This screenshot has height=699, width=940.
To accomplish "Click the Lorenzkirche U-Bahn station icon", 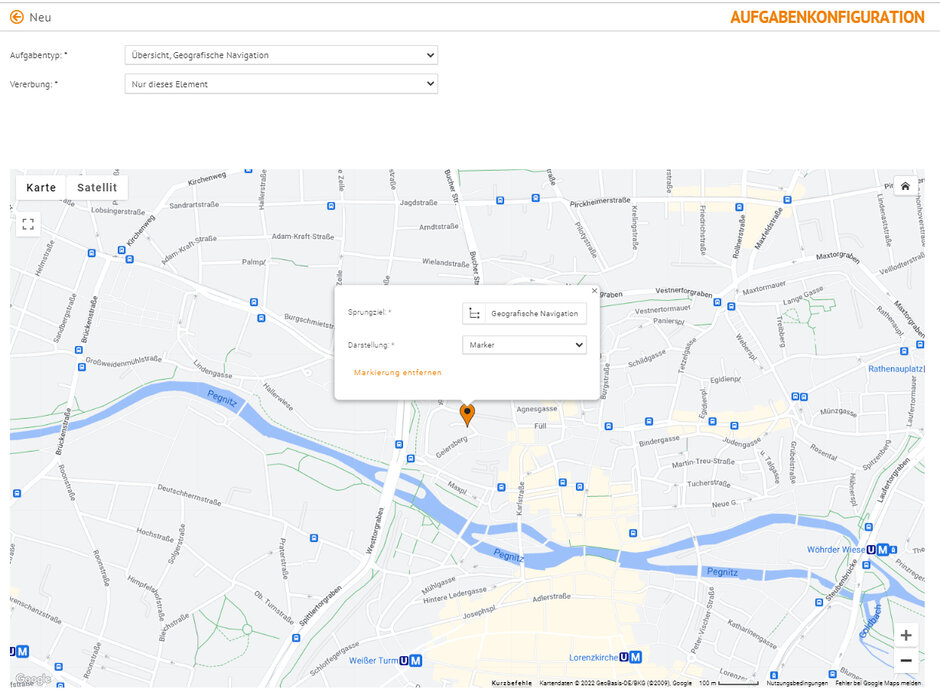I will point(631,657).
